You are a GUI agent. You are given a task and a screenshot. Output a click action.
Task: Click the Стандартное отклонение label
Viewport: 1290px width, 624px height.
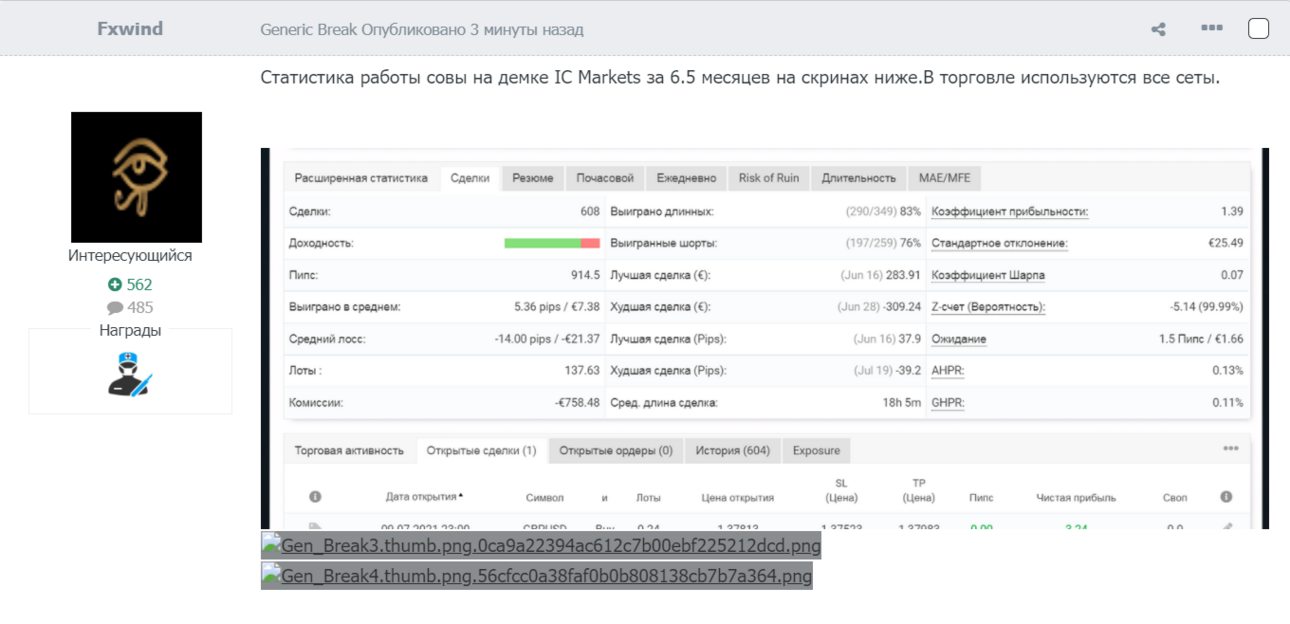tap(999, 243)
